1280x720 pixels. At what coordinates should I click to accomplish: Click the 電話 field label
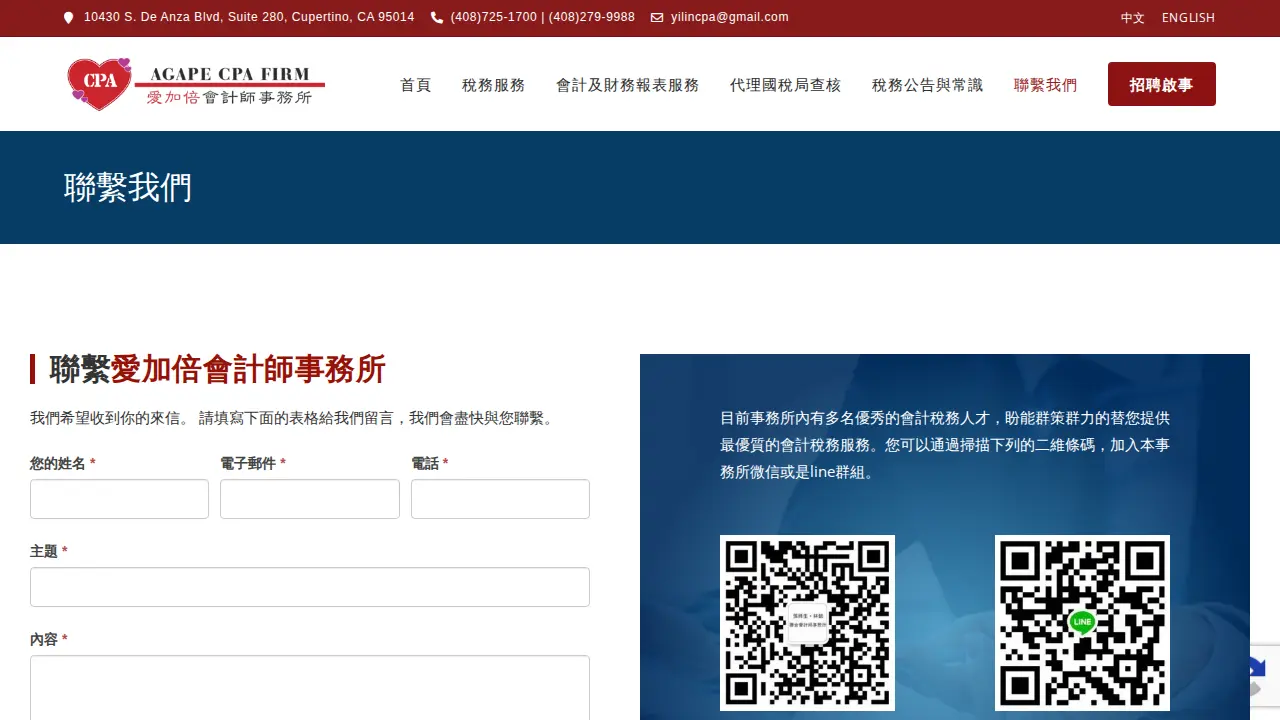pyautogui.click(x=430, y=463)
